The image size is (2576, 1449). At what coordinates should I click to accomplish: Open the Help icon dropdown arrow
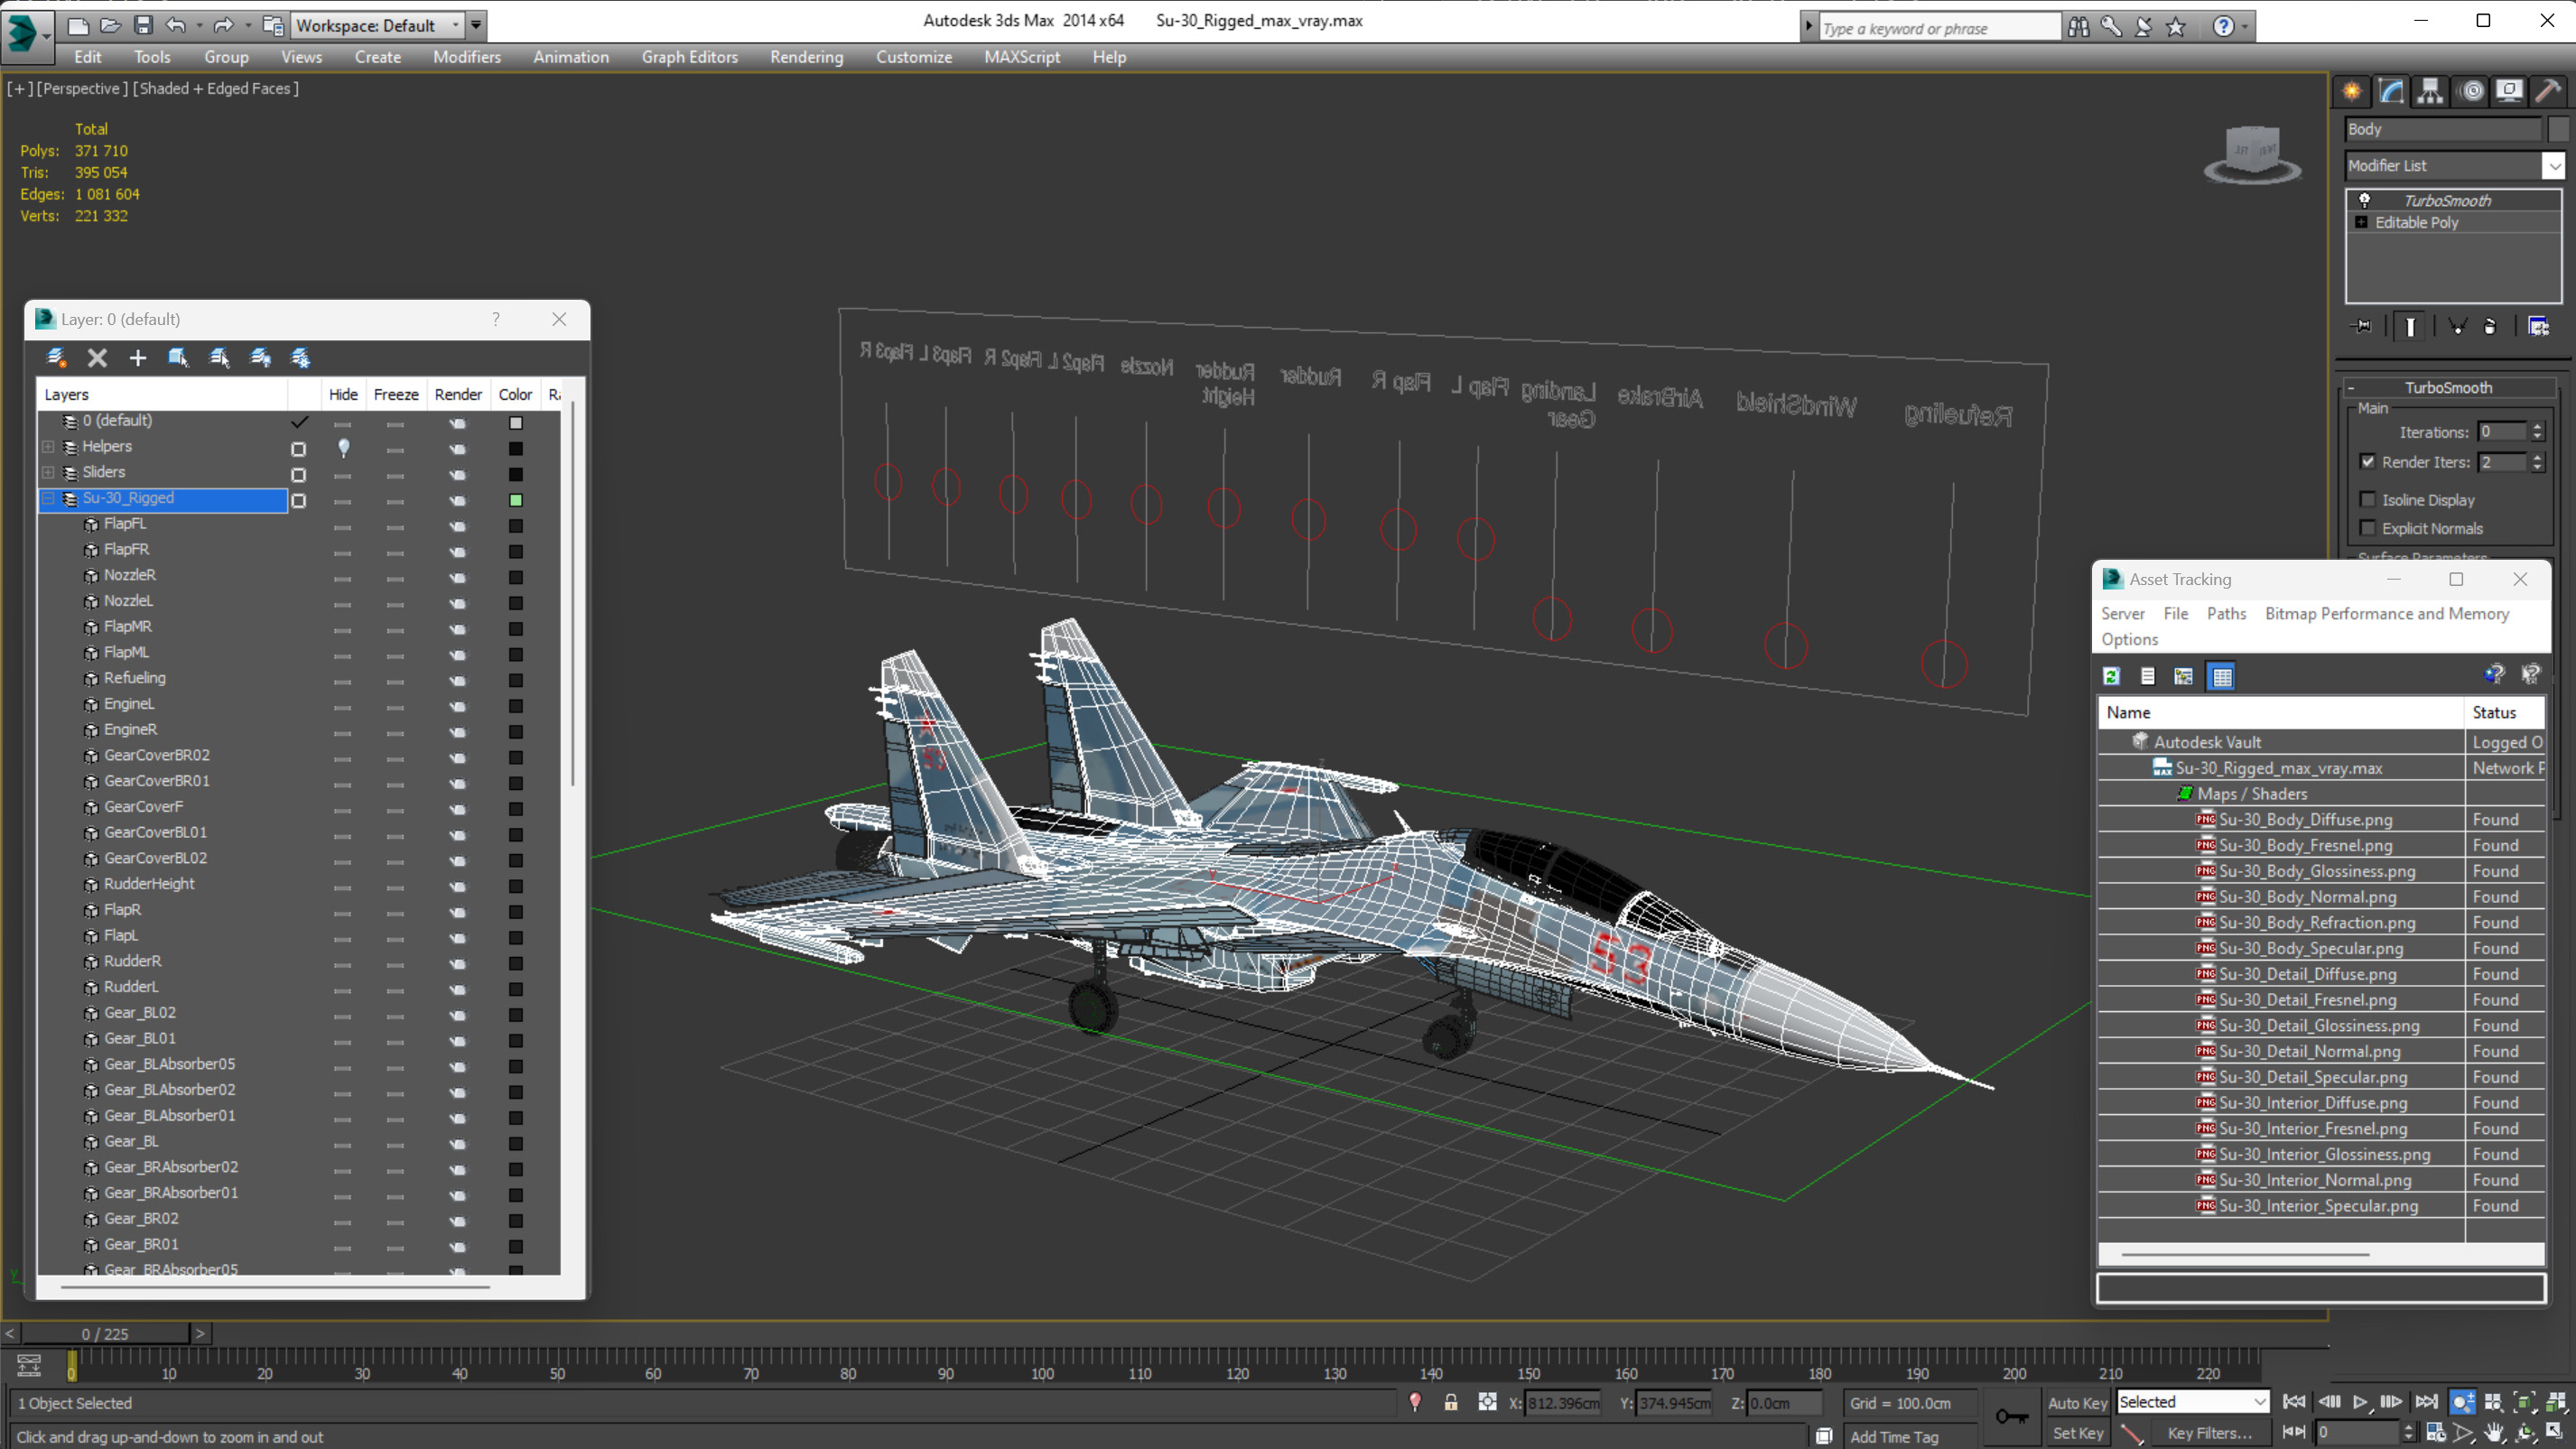[2244, 27]
